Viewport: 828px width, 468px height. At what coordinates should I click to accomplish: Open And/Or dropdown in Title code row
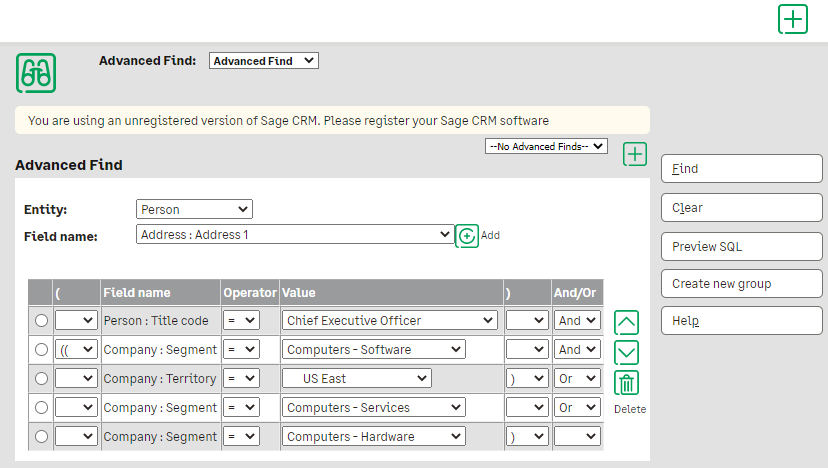pyautogui.click(x=577, y=320)
